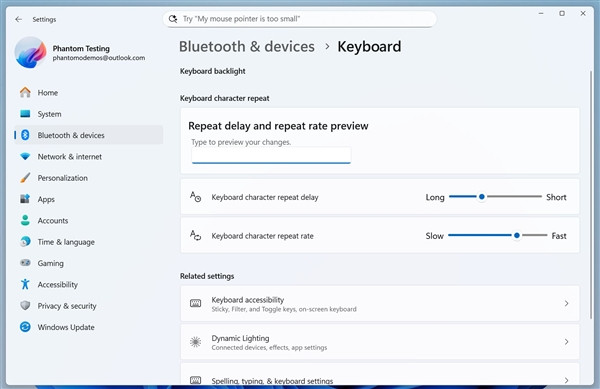Click the repeat delay slider handle
The height and width of the screenshot is (389, 600).
pyautogui.click(x=482, y=197)
